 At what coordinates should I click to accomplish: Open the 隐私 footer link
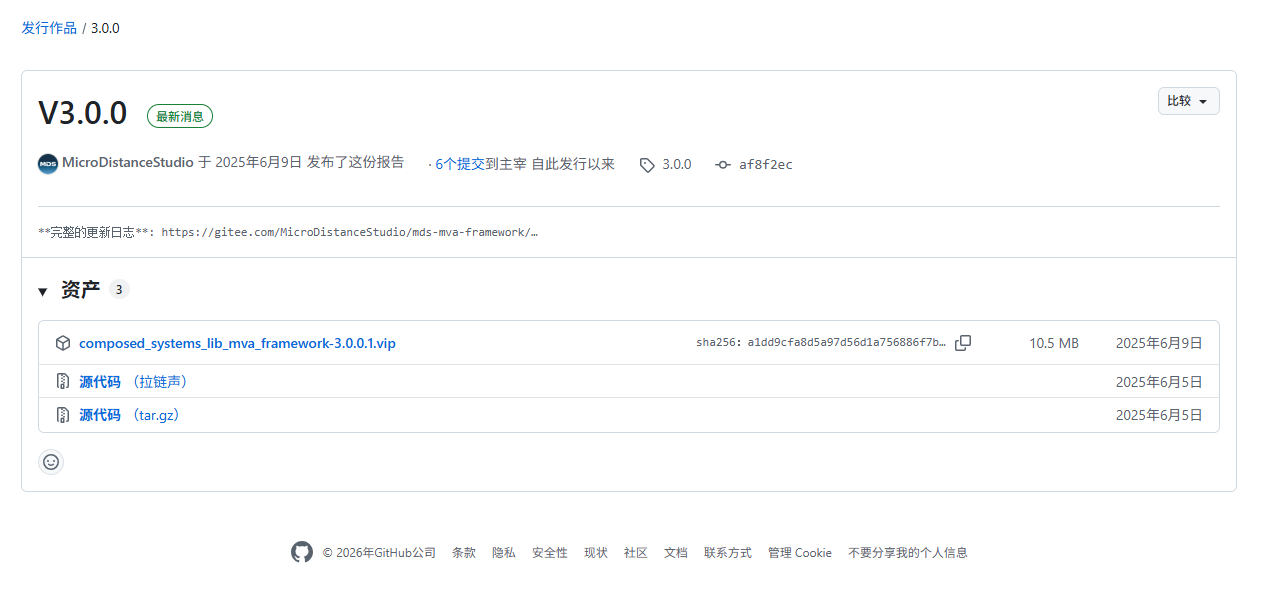[x=504, y=553]
